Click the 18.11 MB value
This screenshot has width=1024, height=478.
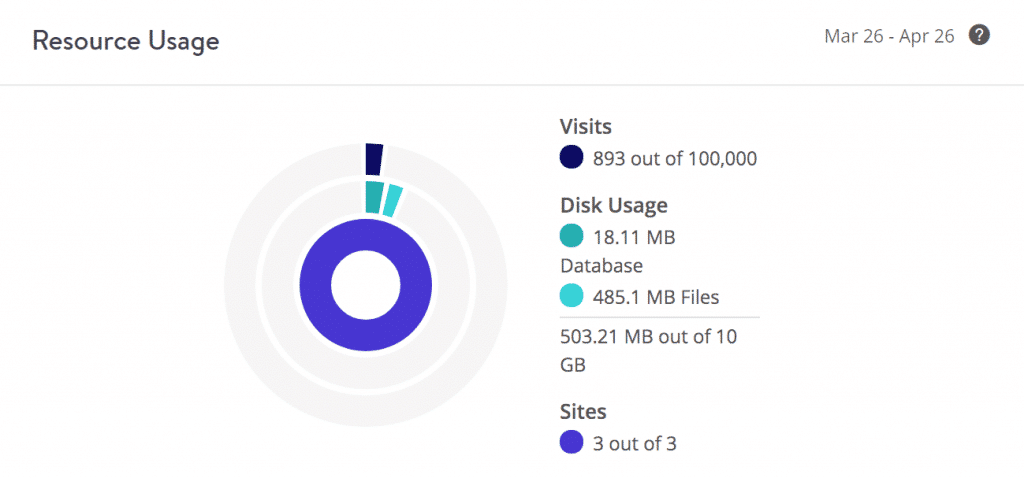[634, 237]
